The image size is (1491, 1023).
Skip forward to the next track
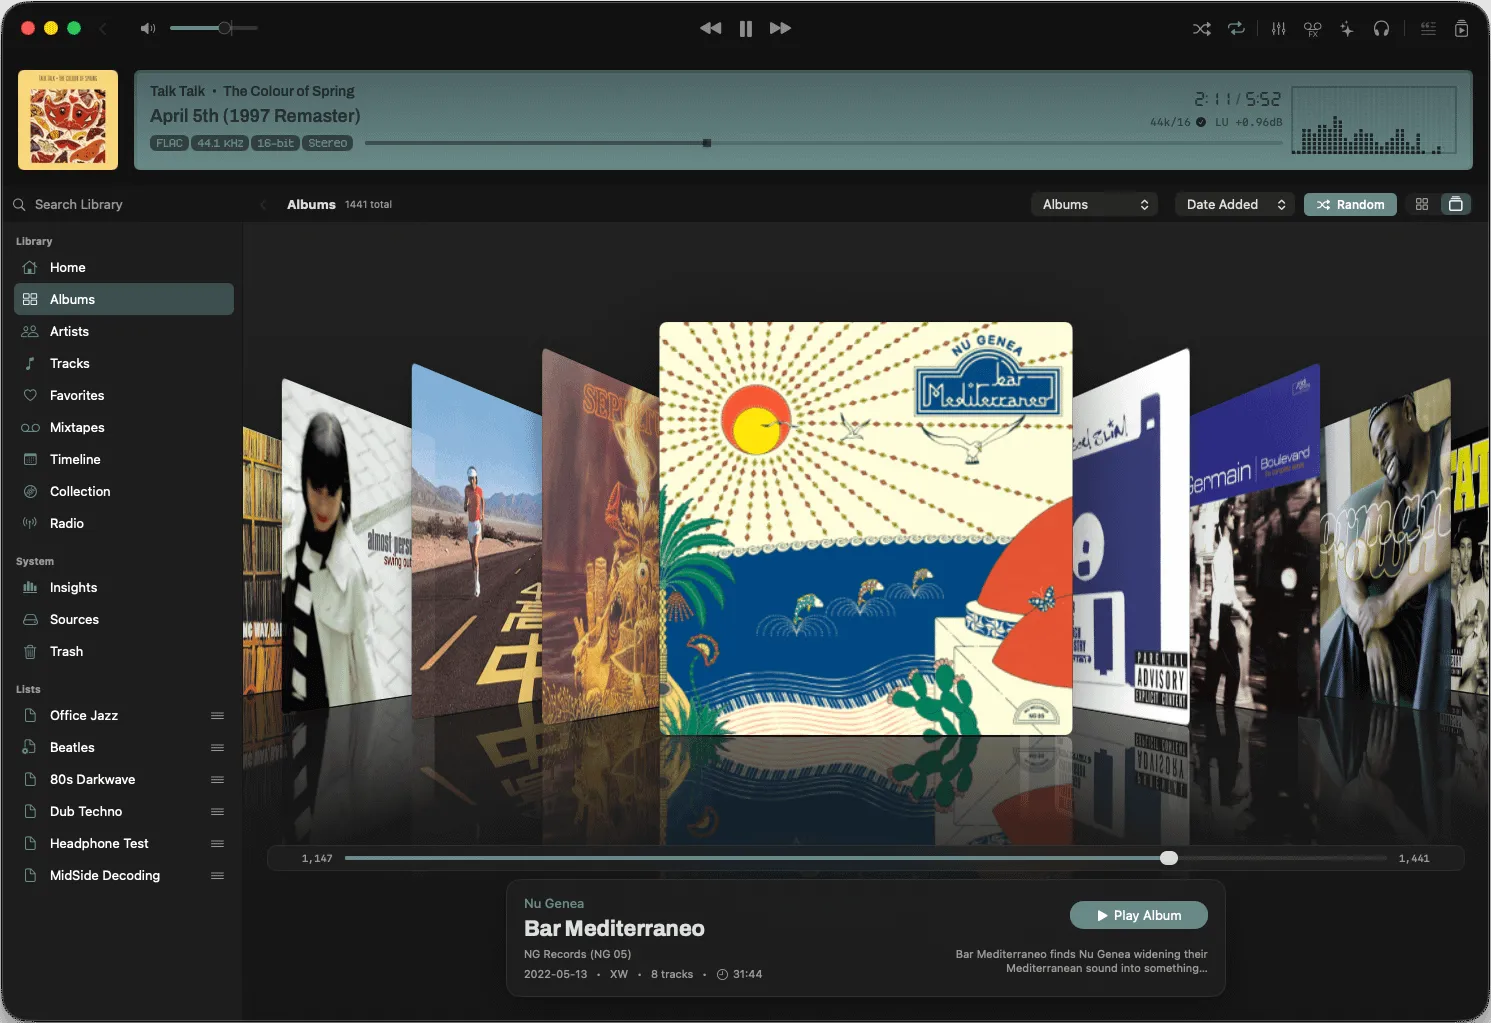[x=781, y=29]
